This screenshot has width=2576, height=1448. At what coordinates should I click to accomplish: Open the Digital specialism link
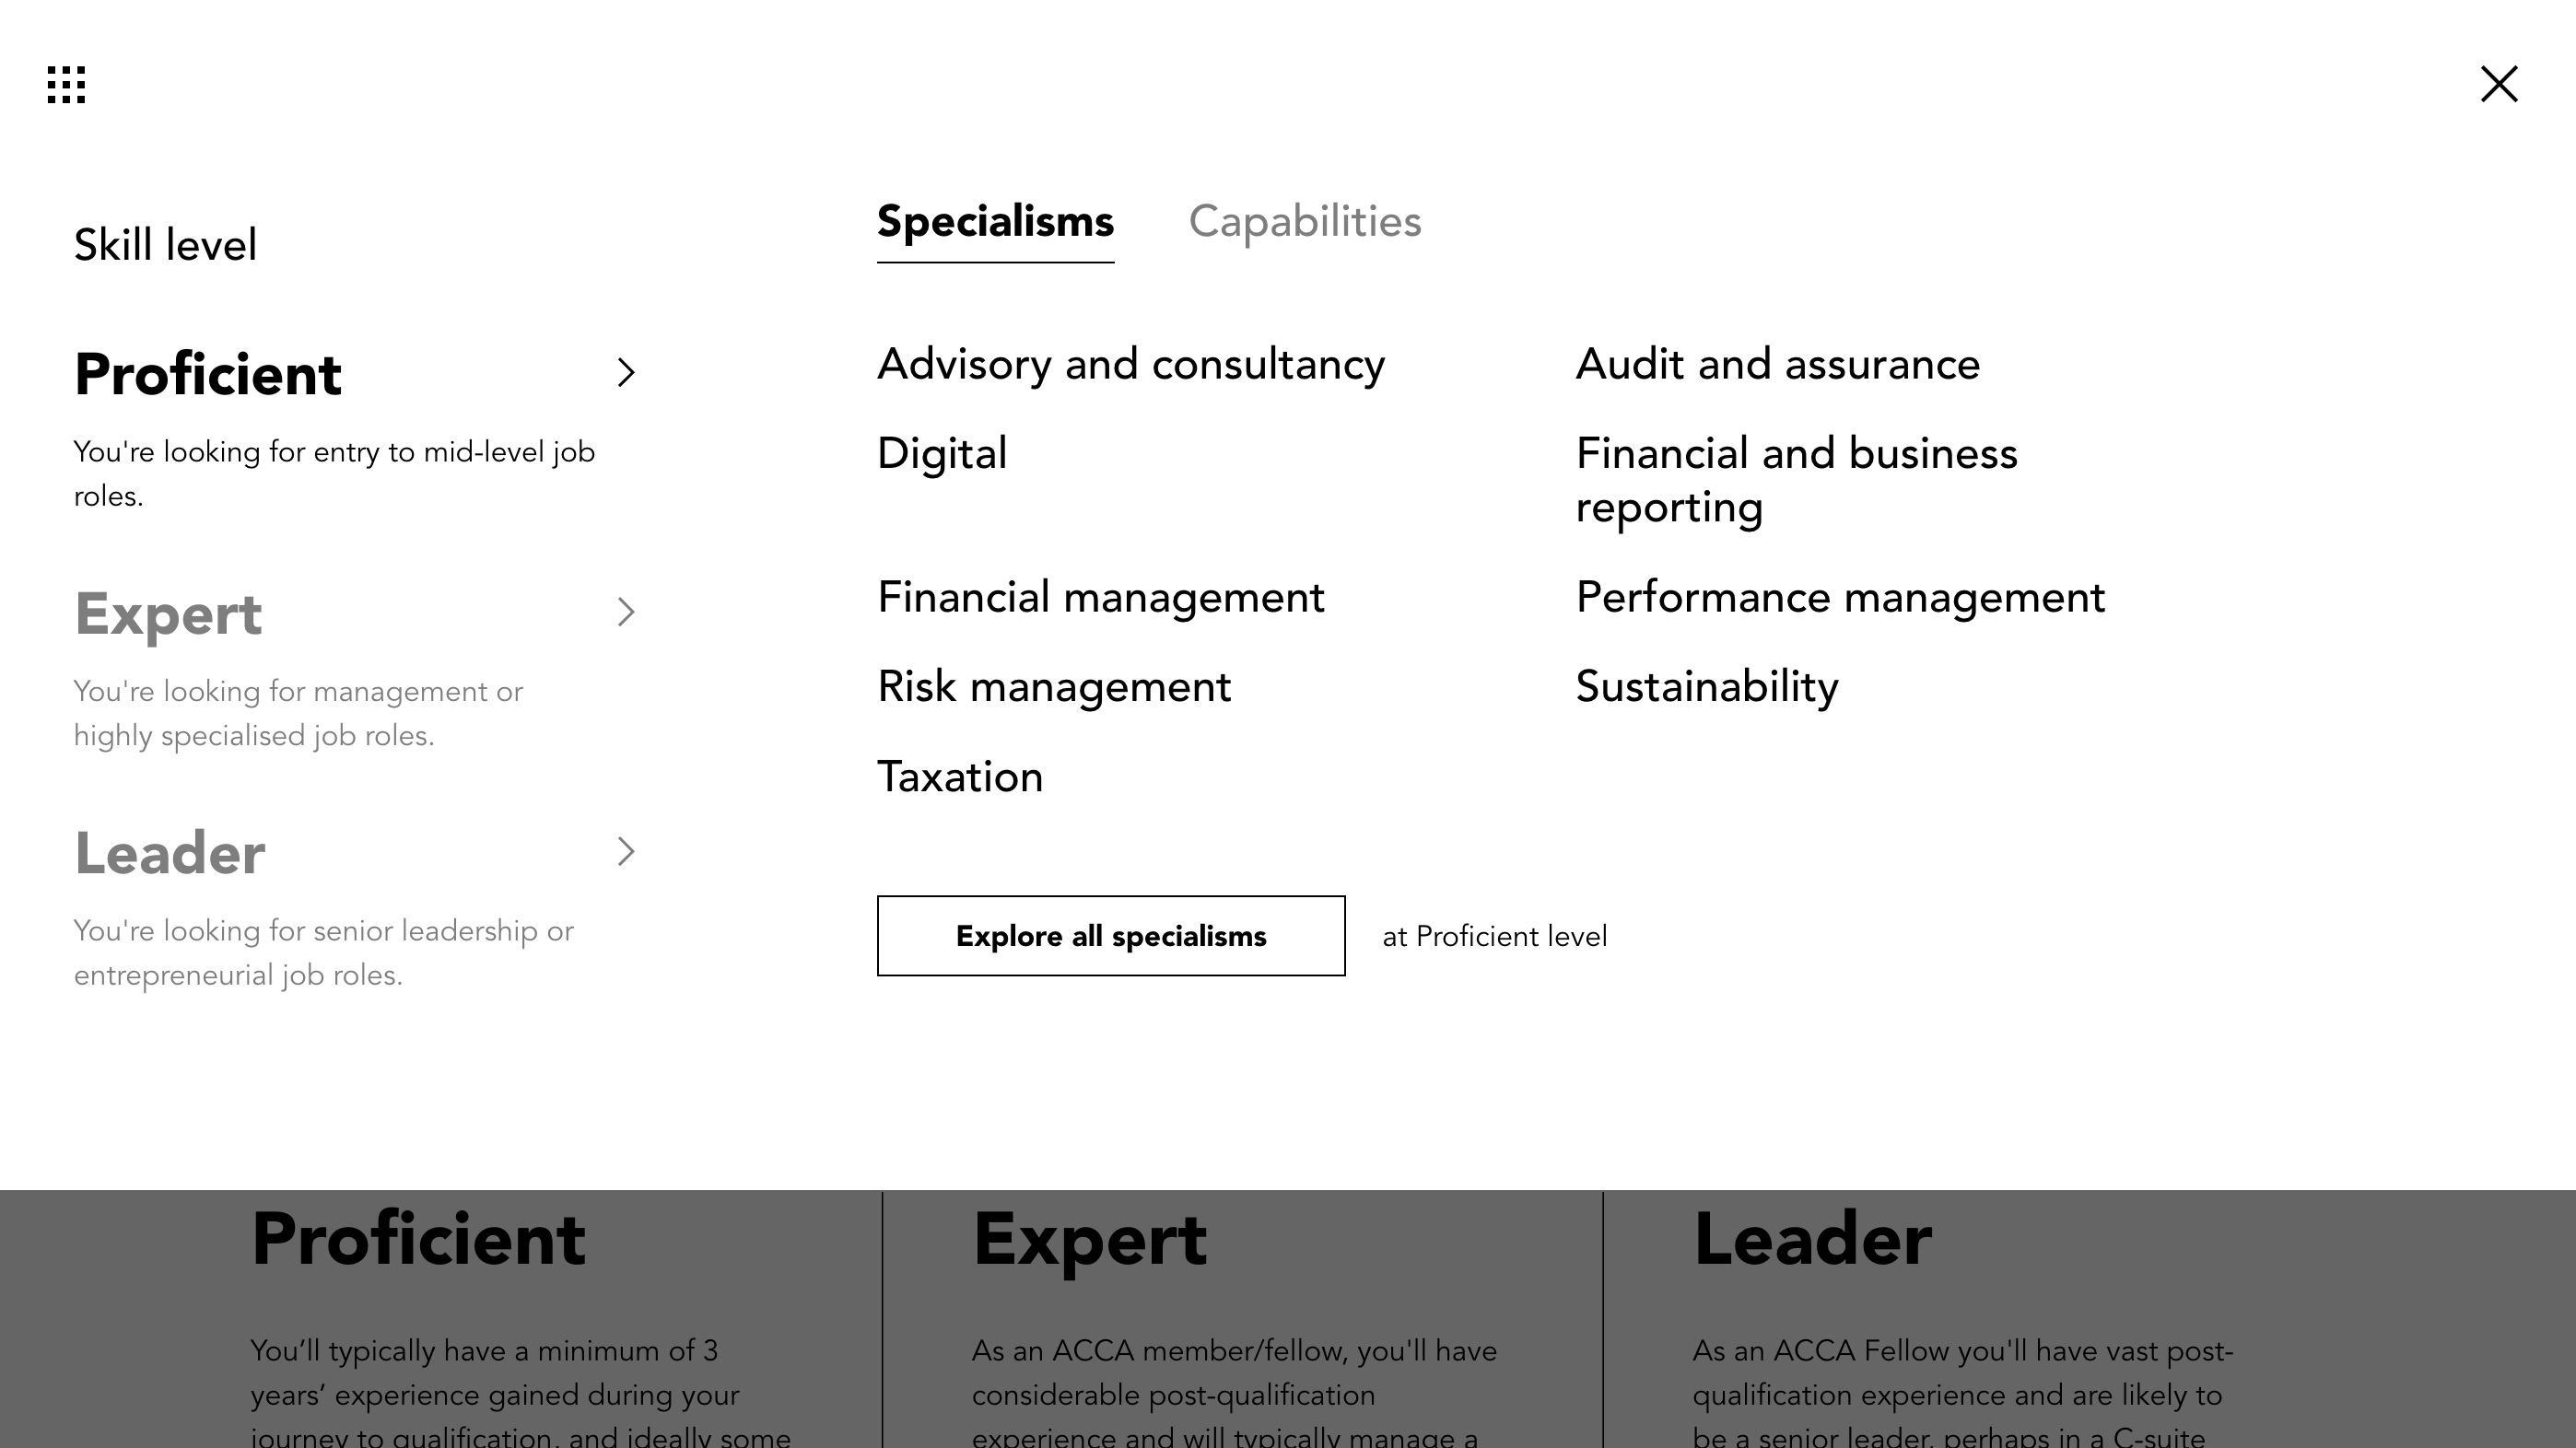click(x=941, y=454)
